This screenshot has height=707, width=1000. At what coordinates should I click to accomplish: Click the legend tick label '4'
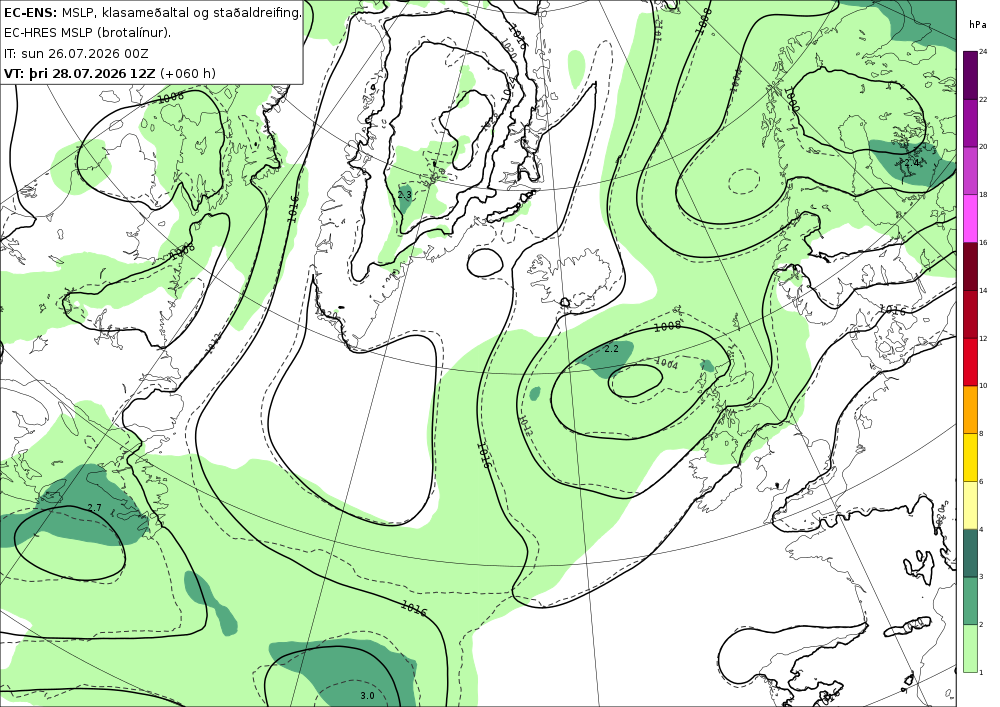pos(981,529)
